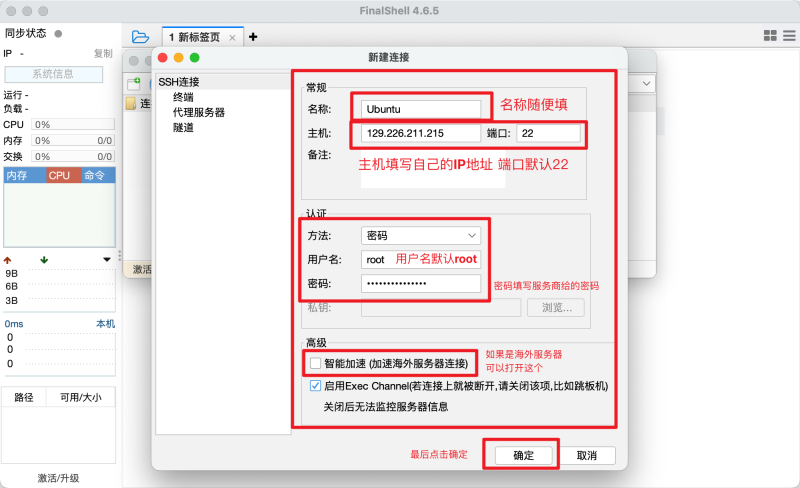Close the 新建连接 dialog with the red button

163,58
